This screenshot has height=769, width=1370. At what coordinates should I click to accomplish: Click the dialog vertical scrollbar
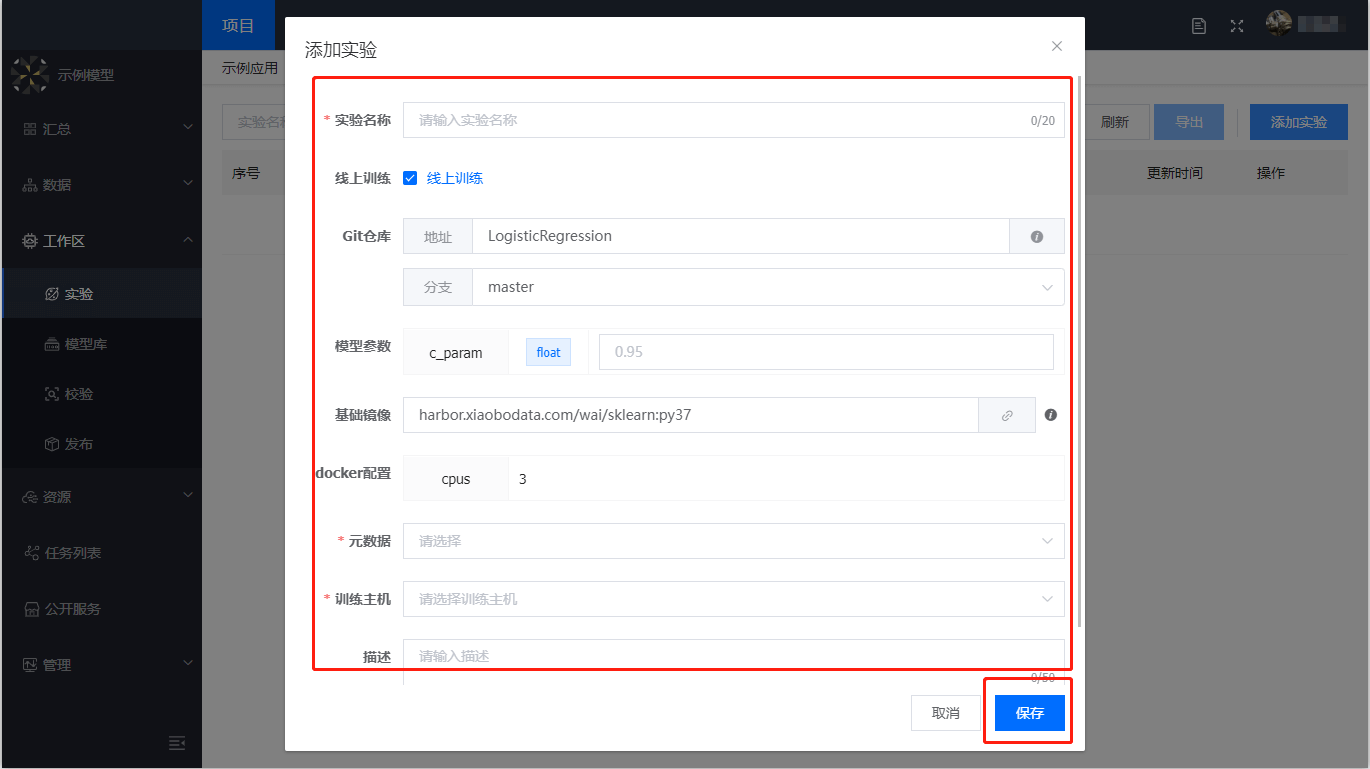pyautogui.click(x=1079, y=350)
